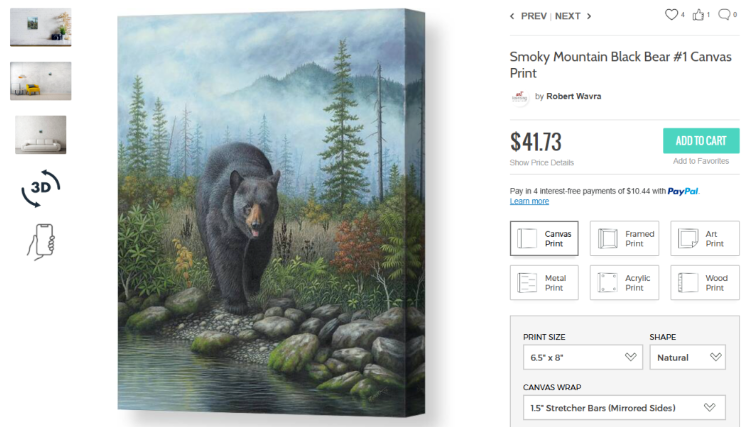Open the Print Size dropdown
This screenshot has height=434, width=745.
click(x=582, y=357)
